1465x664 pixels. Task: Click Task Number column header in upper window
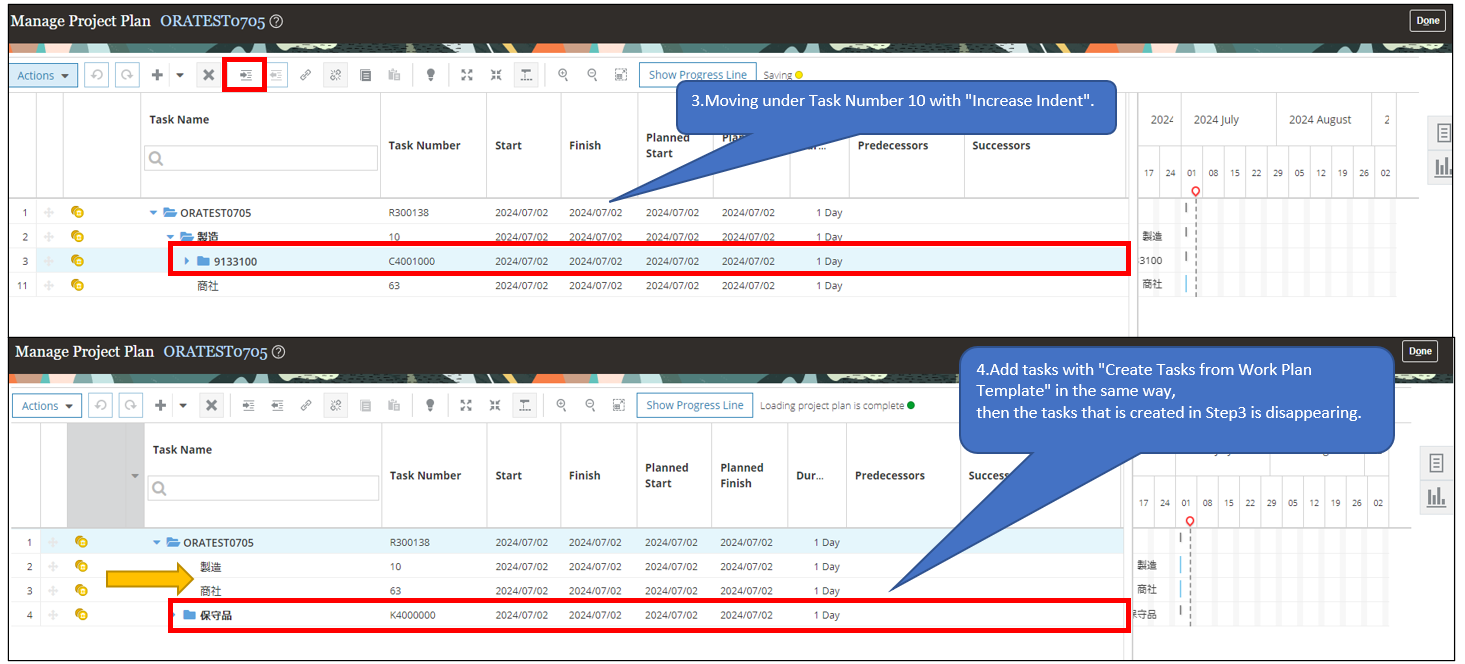pyautogui.click(x=424, y=145)
